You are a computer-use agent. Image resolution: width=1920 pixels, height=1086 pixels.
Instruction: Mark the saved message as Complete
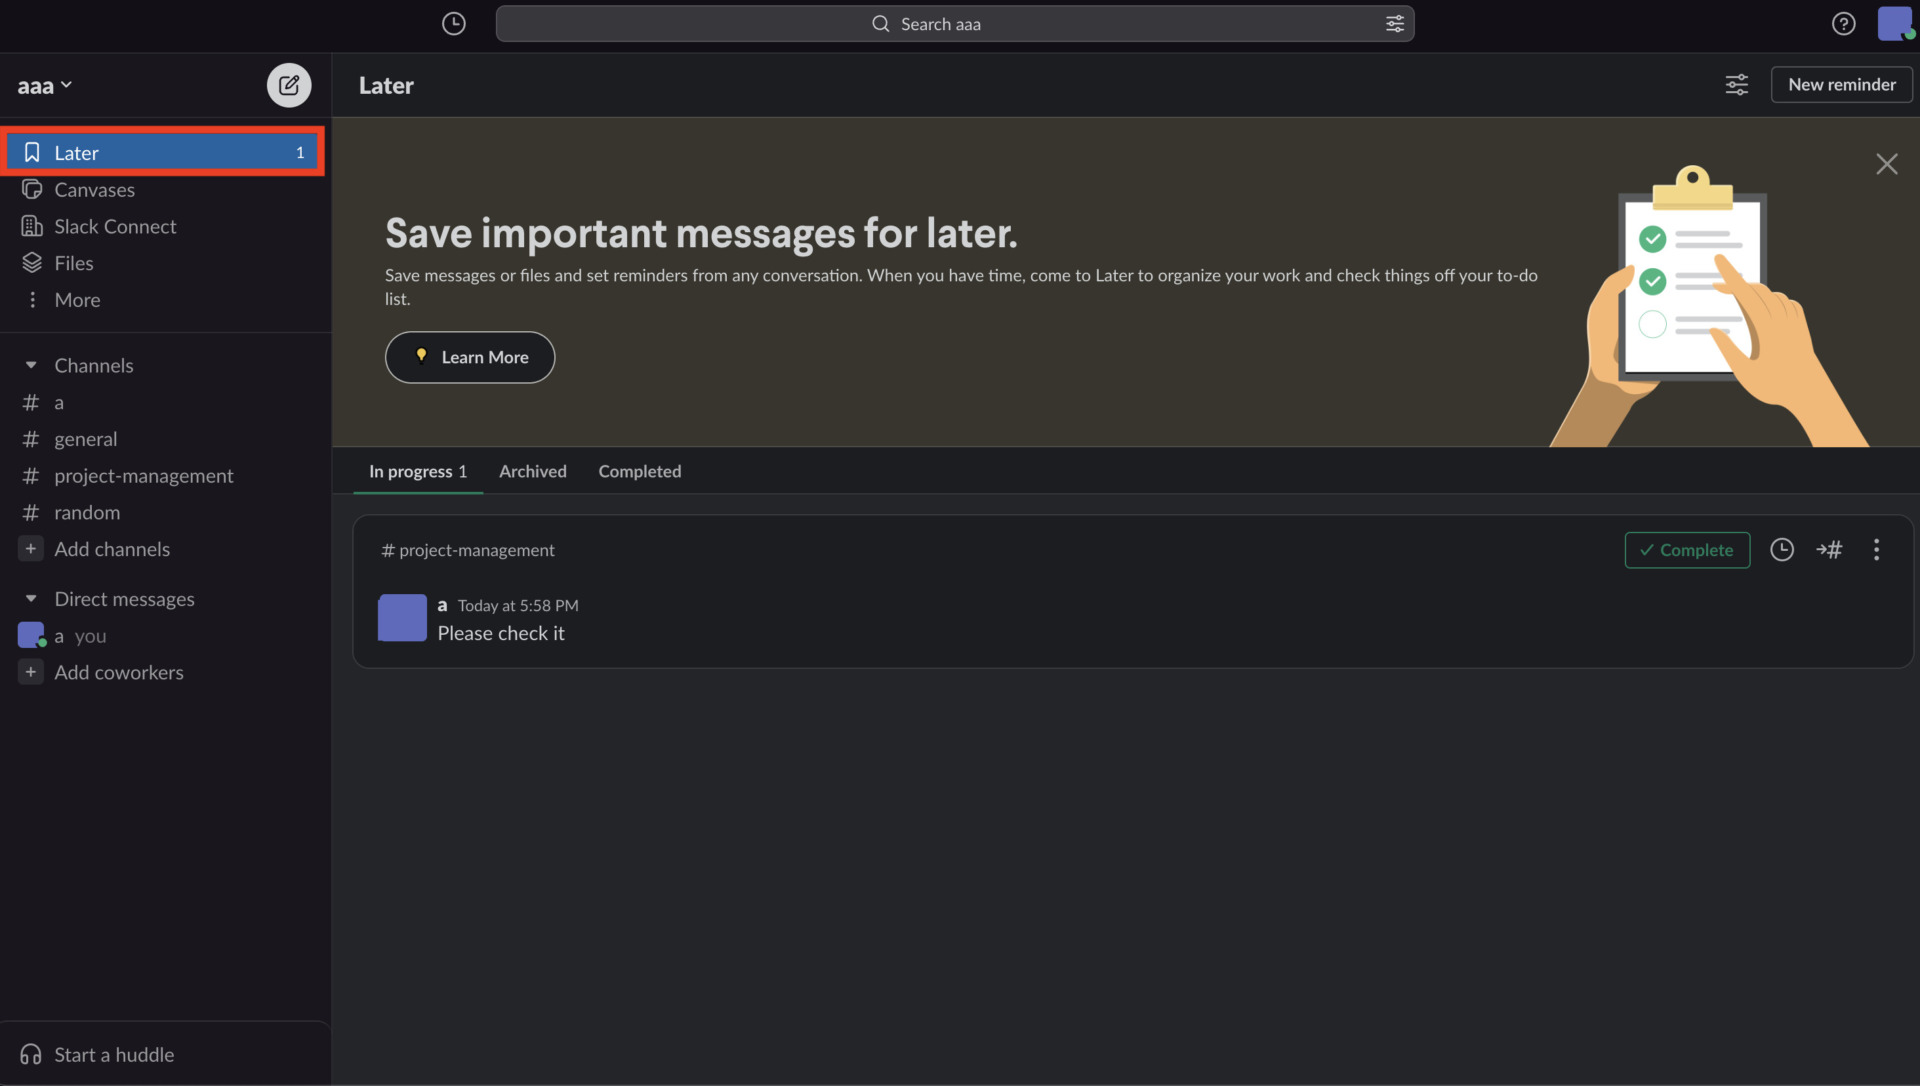(x=1686, y=549)
